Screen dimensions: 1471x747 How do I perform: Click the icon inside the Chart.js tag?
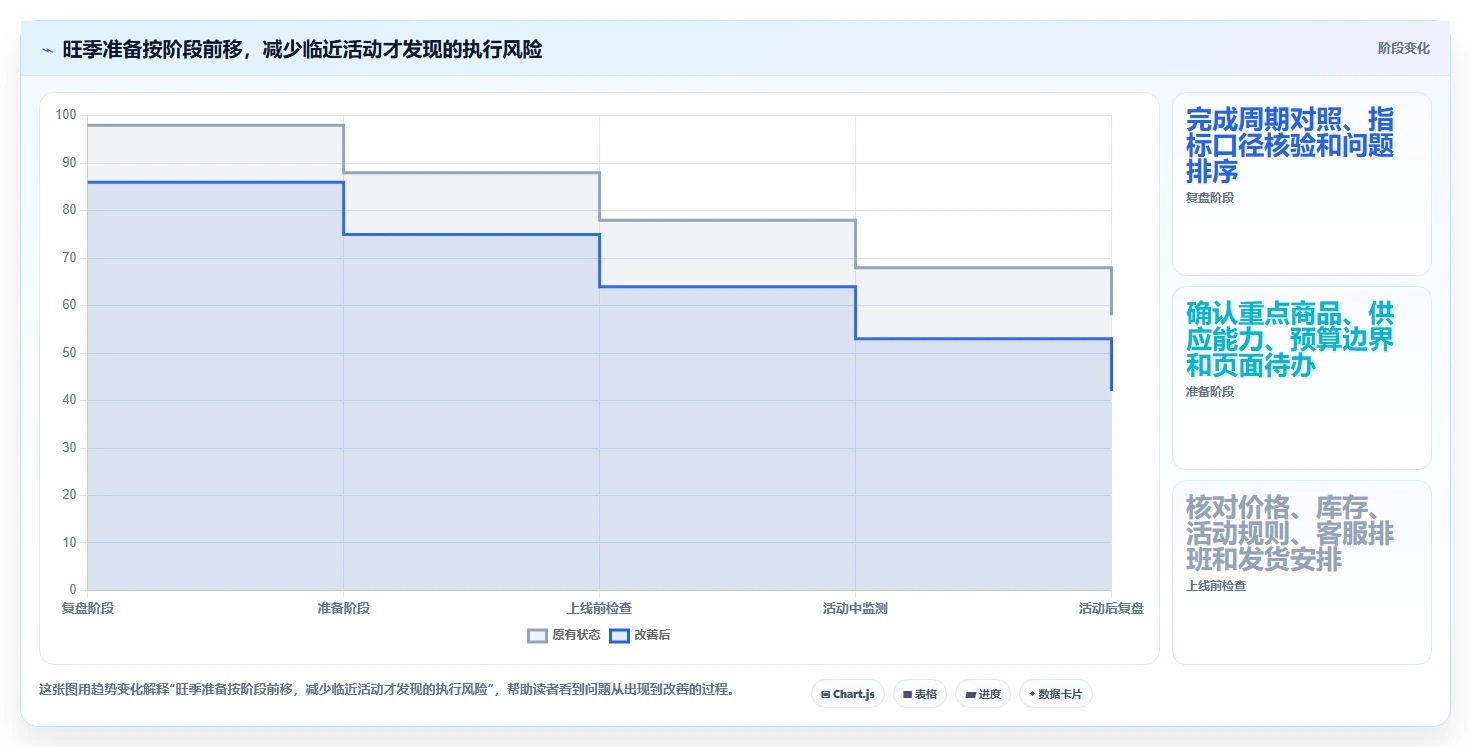[x=825, y=694]
